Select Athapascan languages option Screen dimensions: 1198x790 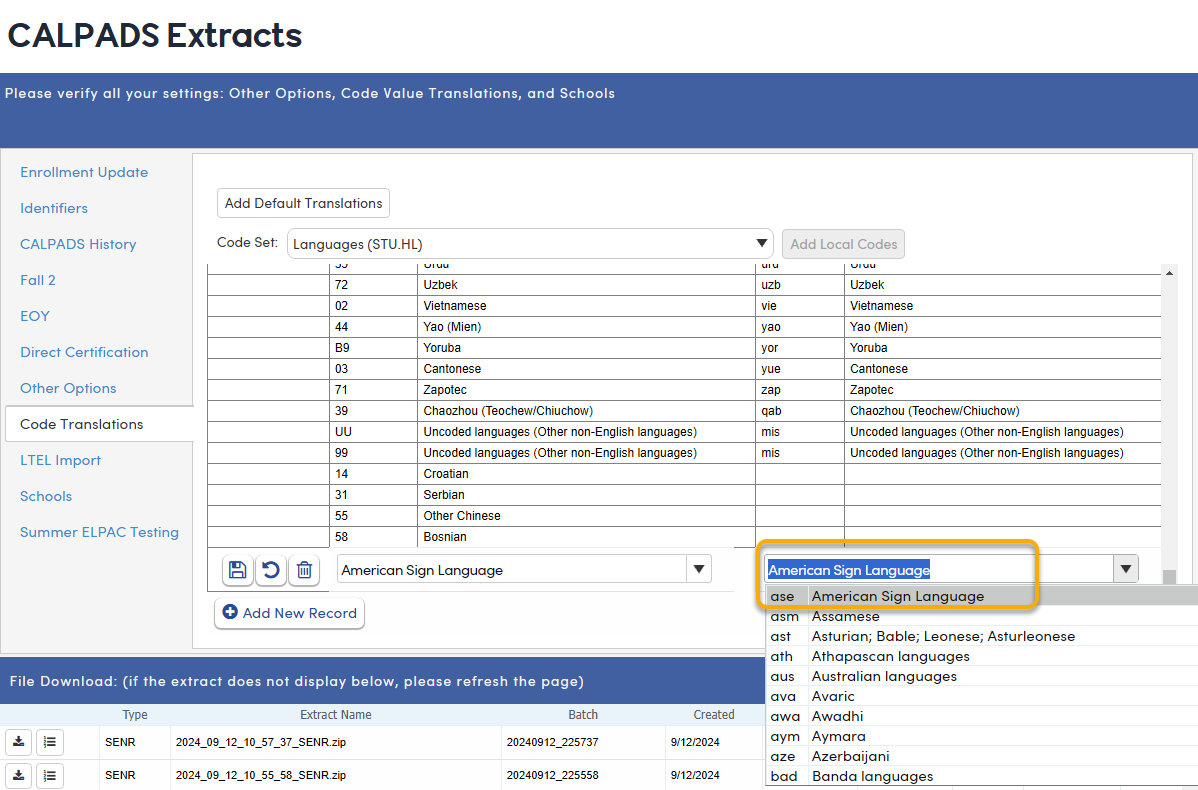click(x=982, y=656)
